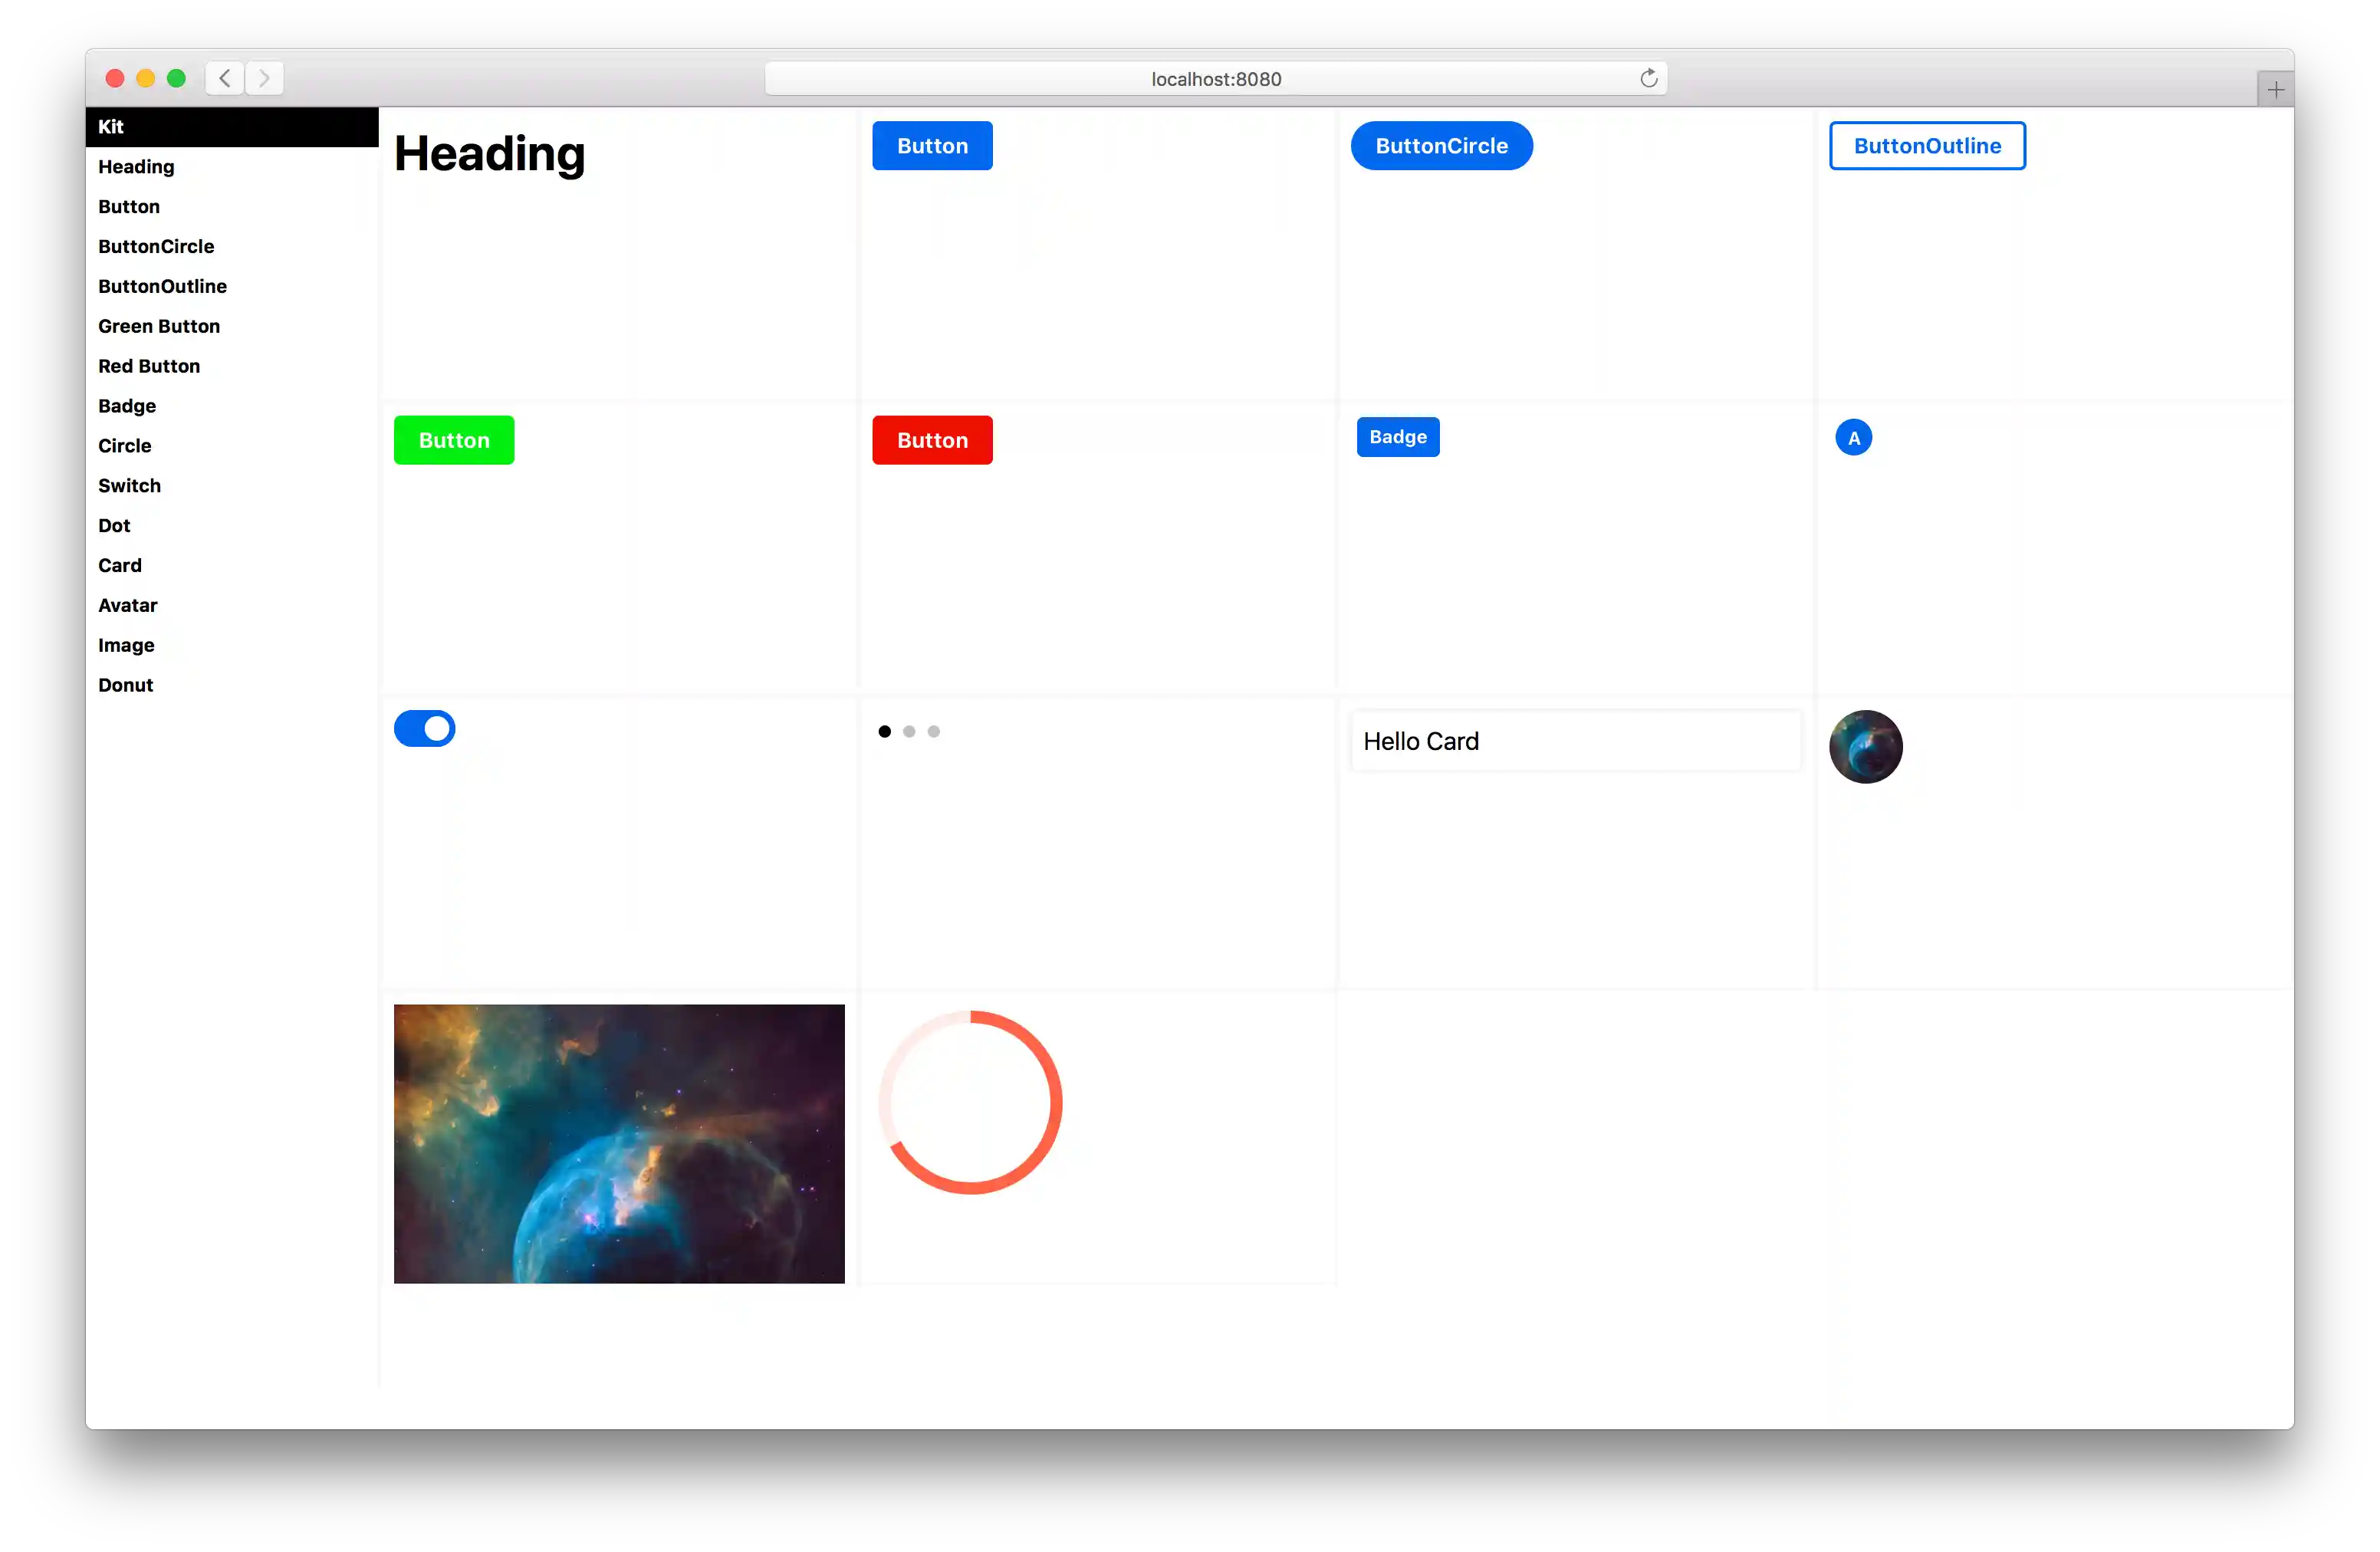Click the blue Badge label

pyautogui.click(x=1397, y=437)
